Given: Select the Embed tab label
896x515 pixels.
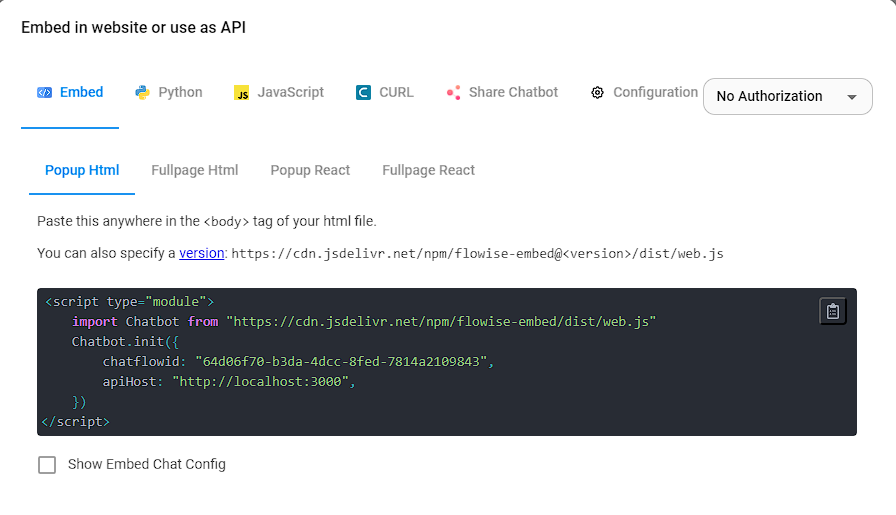Looking at the screenshot, I should coord(82,92).
